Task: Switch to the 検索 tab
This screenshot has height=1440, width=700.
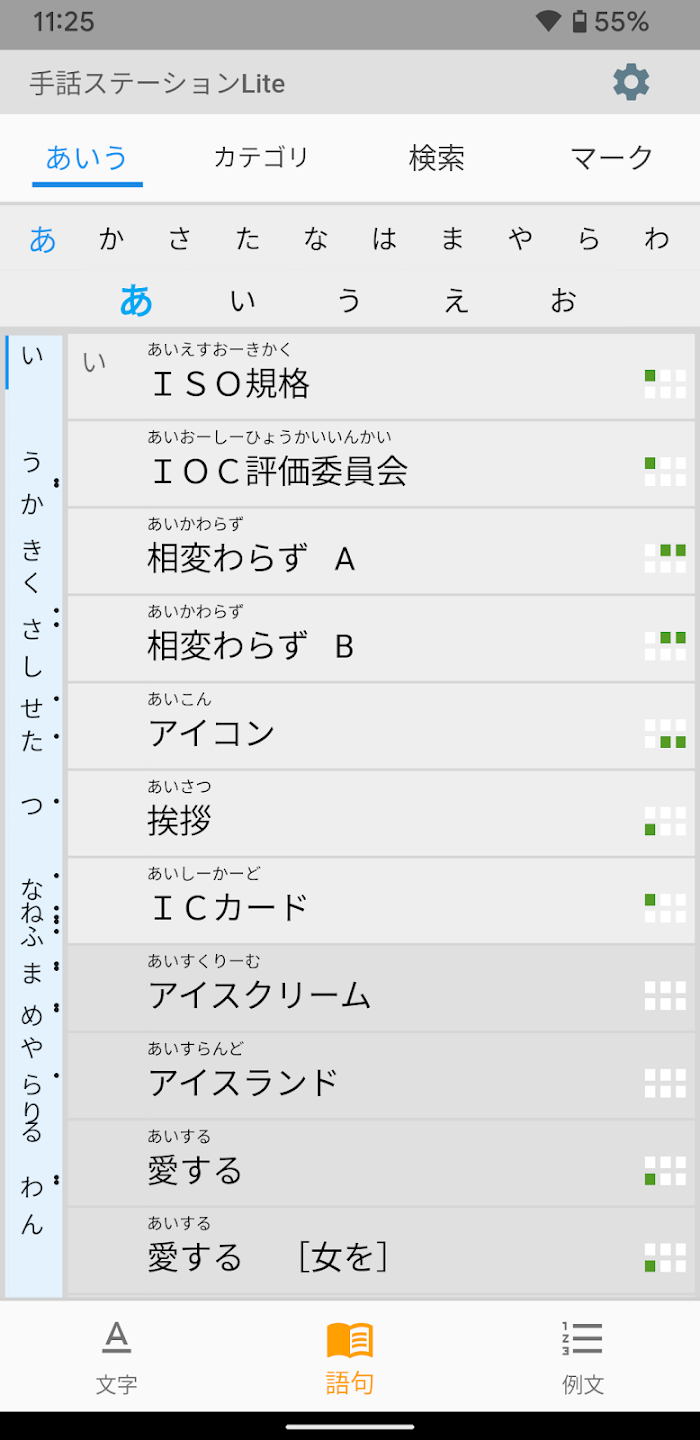Action: click(437, 157)
